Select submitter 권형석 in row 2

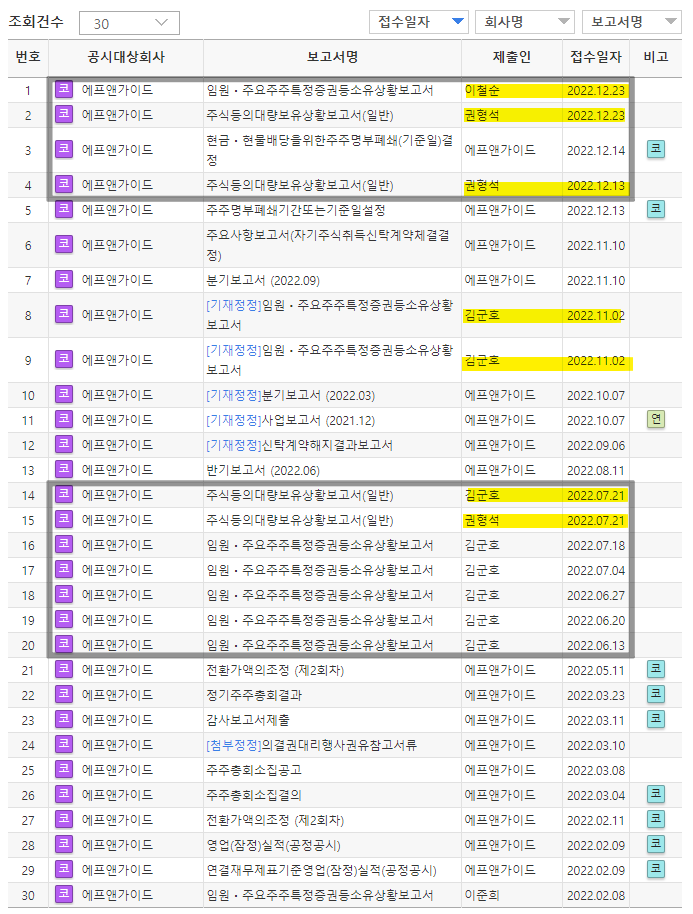pyautogui.click(x=482, y=115)
